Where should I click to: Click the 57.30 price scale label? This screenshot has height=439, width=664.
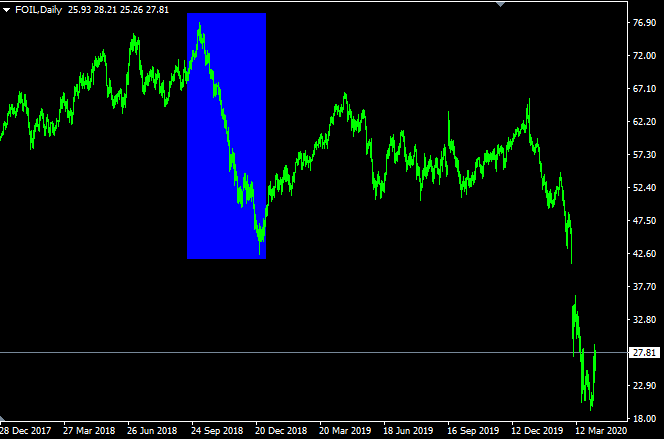click(644, 155)
